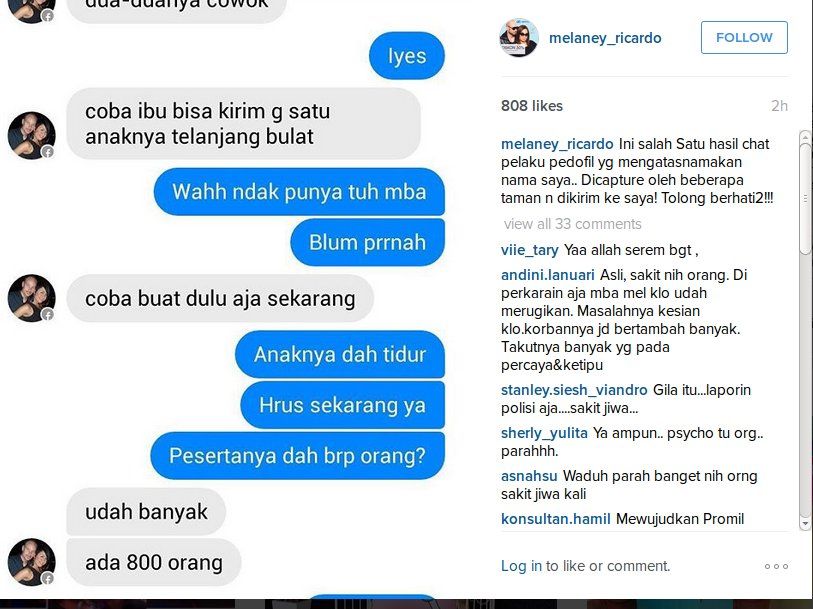813x609 pixels.
Task: Expand "view all 33 comments"
Action: pos(572,224)
